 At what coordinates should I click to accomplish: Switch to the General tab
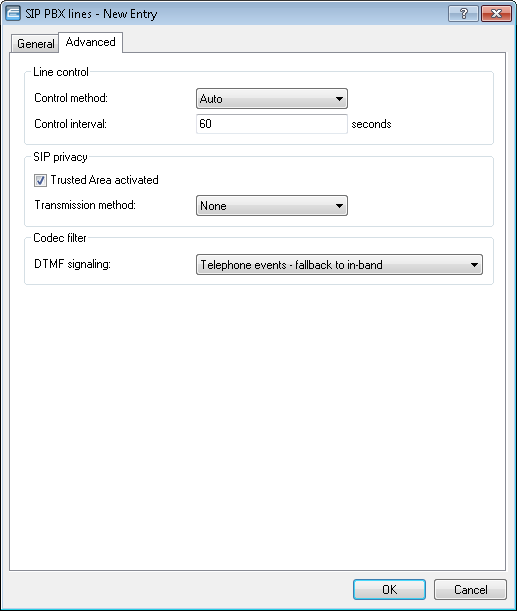pyautogui.click(x=35, y=43)
